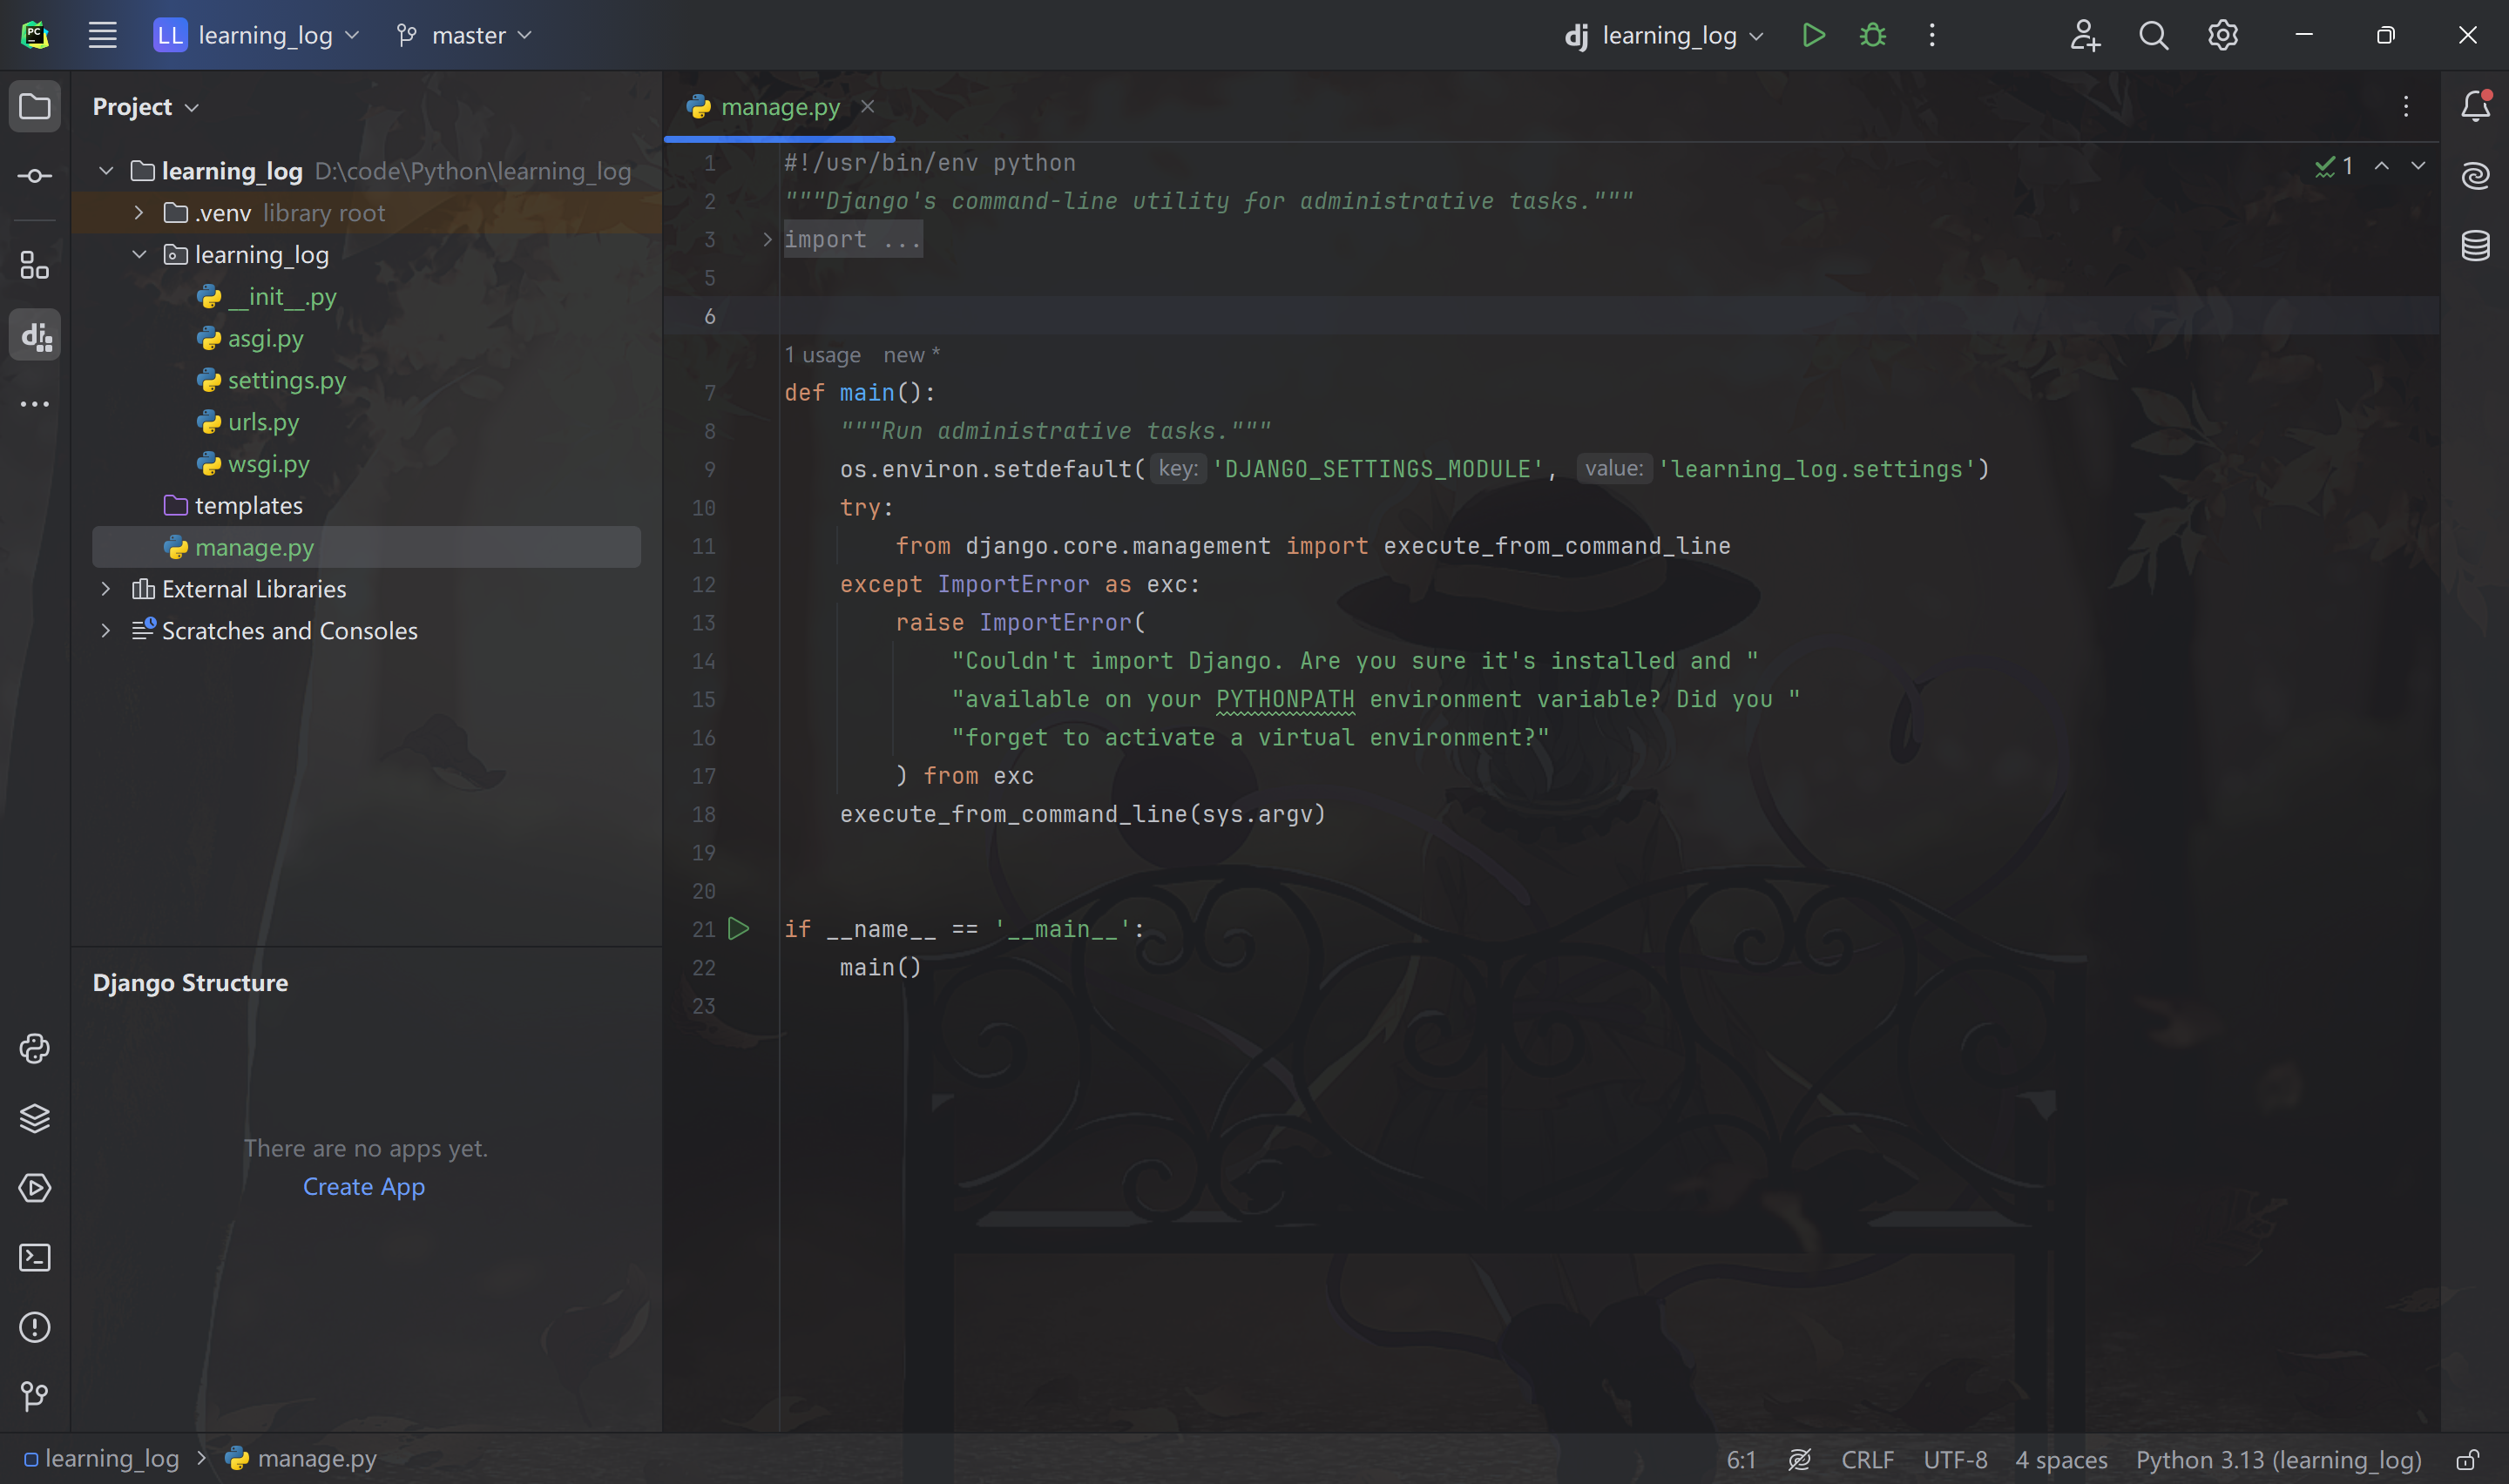This screenshot has width=2509, height=1484.
Task: Open the Problems tool window
Action: [35, 1327]
